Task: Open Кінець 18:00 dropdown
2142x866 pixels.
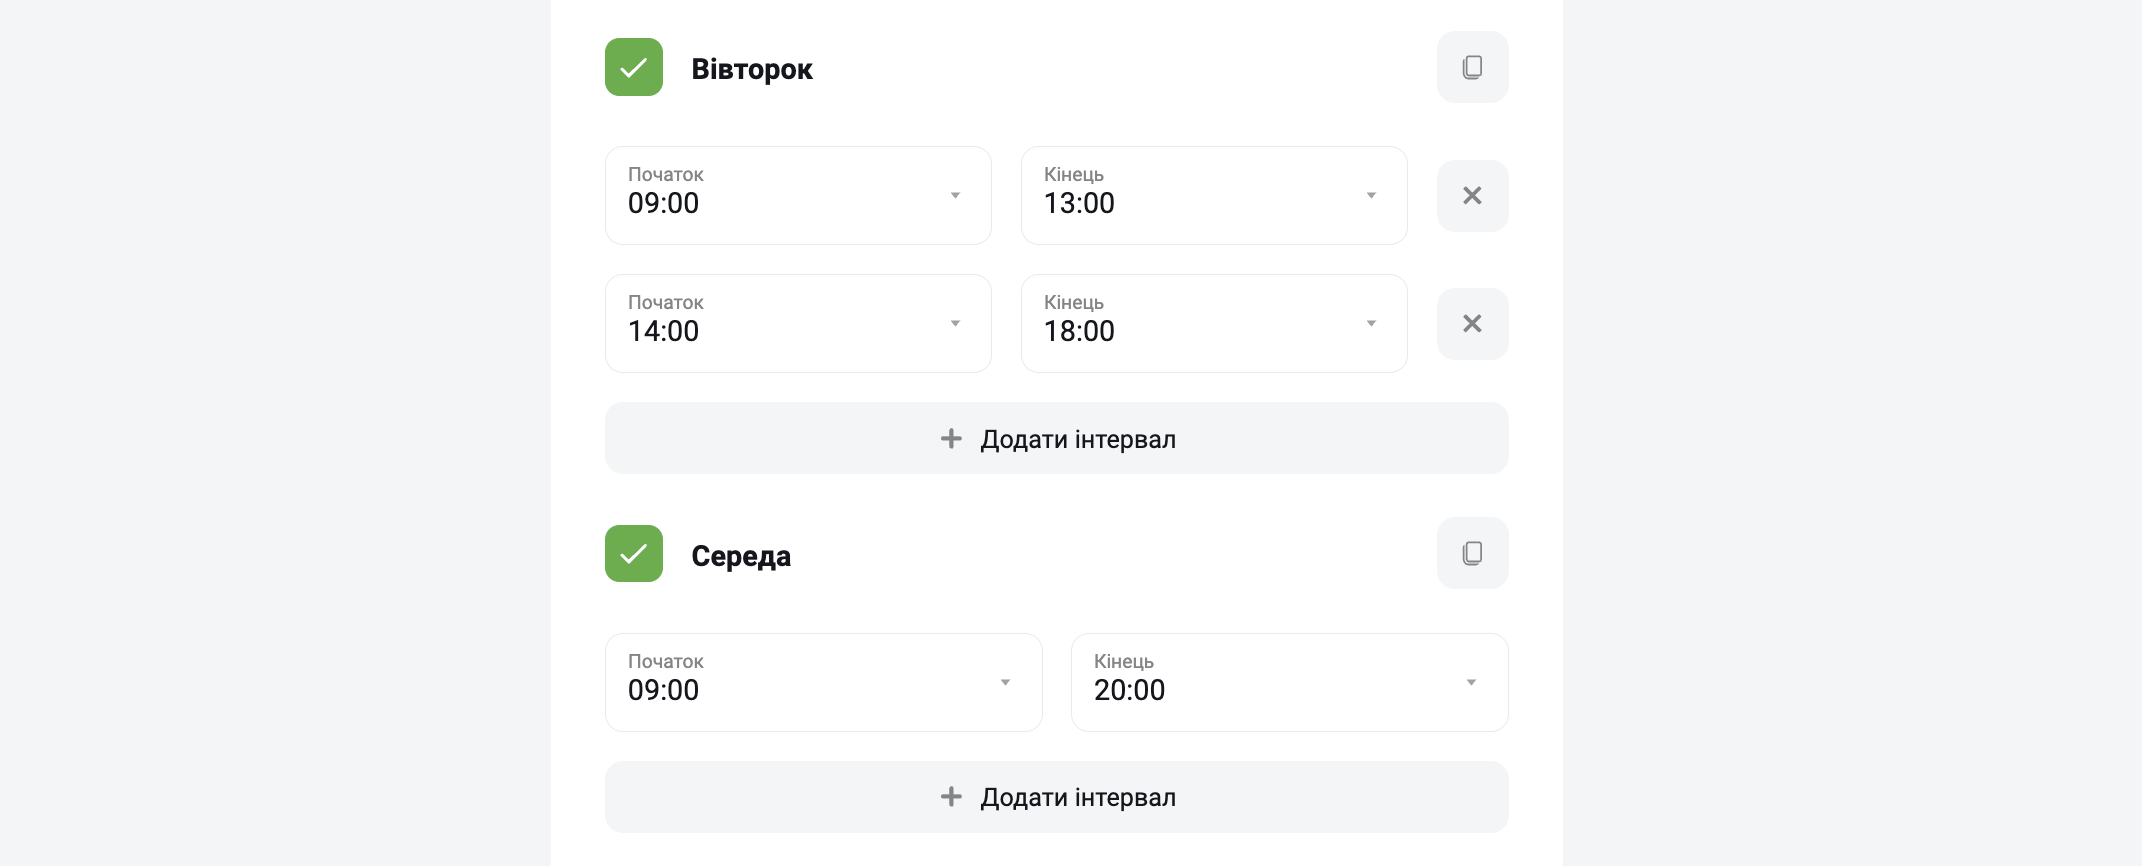Action: [1214, 324]
